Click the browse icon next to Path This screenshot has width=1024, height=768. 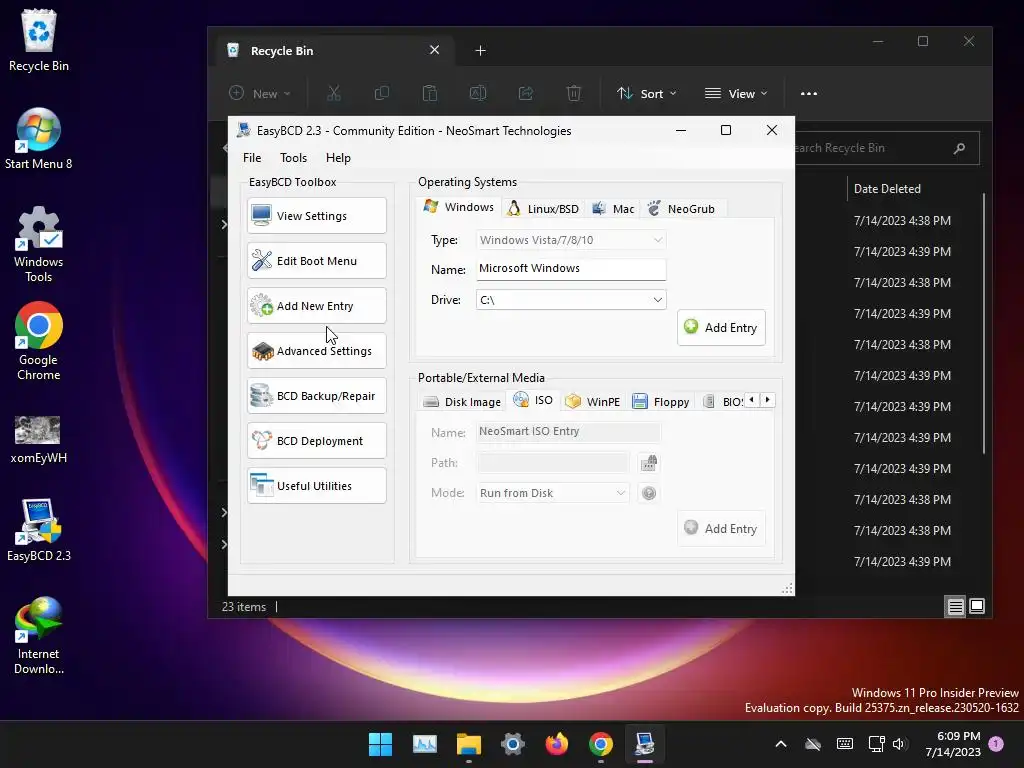[648, 463]
